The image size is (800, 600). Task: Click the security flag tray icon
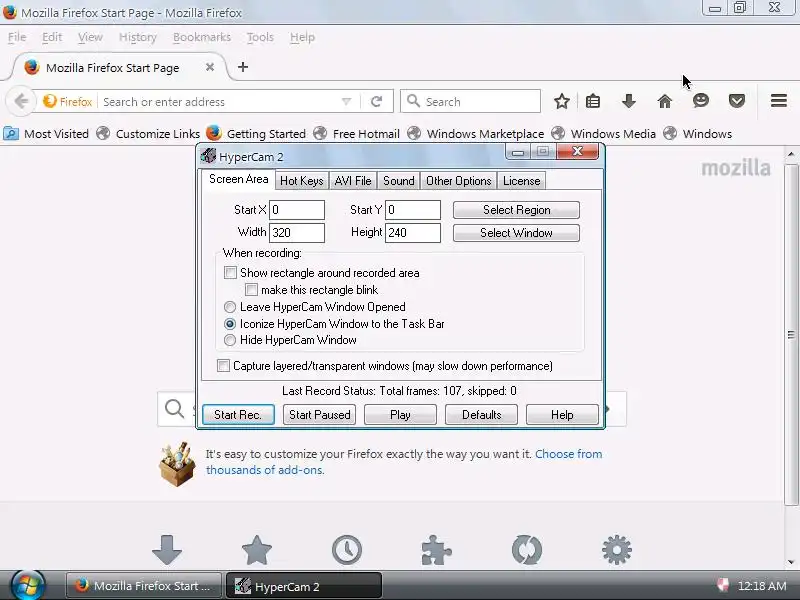(x=722, y=585)
